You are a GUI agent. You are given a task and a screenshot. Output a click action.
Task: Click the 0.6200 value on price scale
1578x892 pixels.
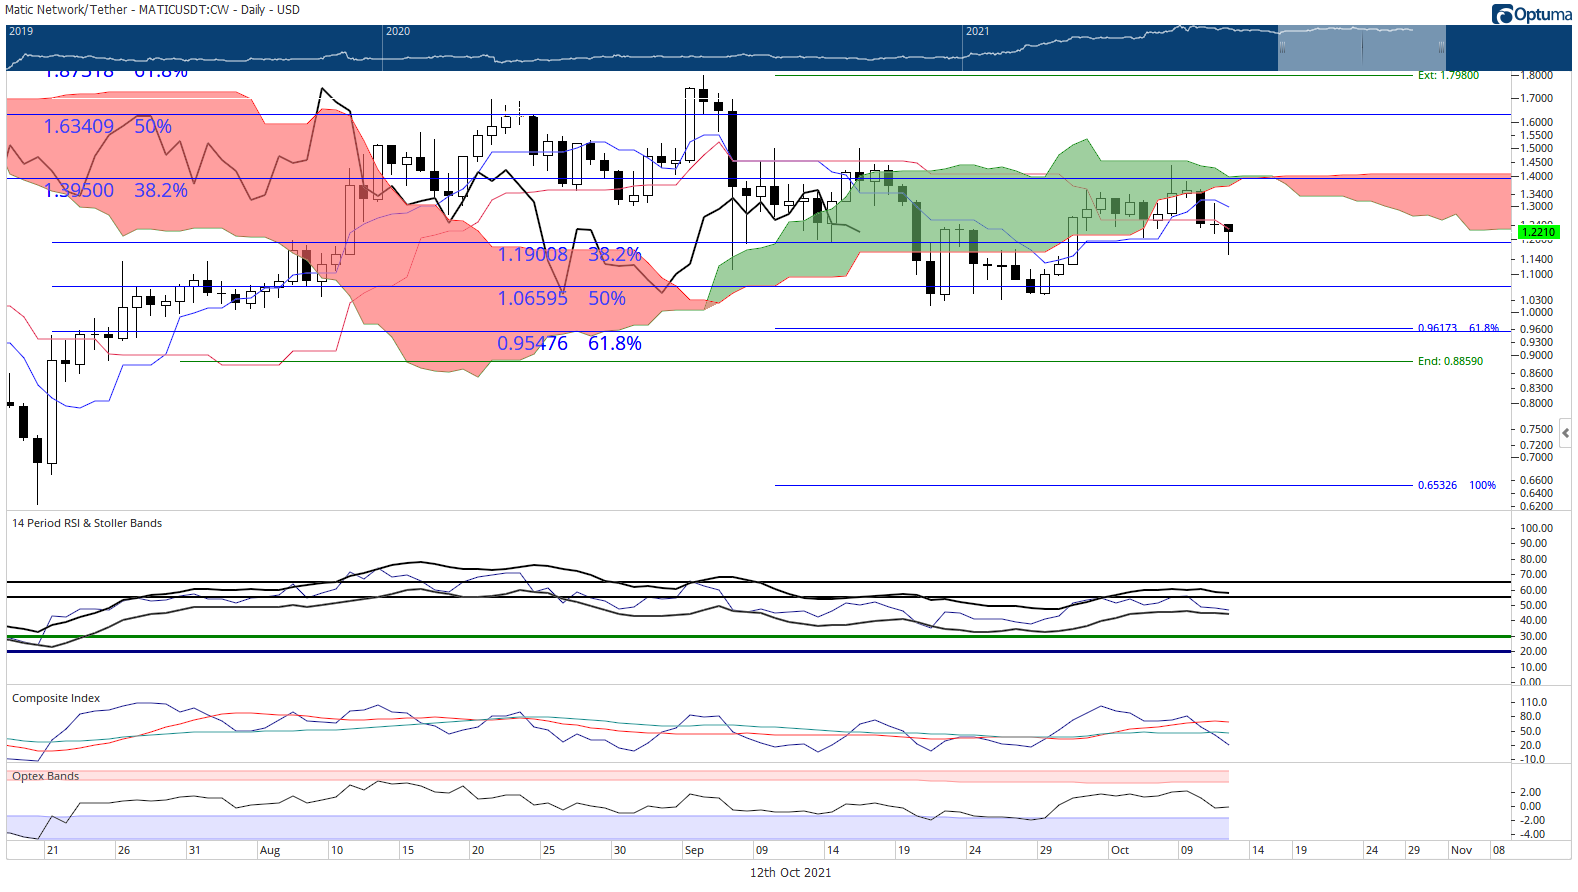click(x=1537, y=506)
